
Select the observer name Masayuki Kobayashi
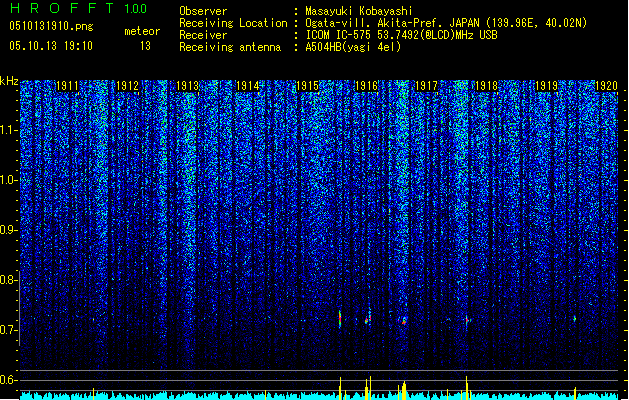pyautogui.click(x=359, y=11)
